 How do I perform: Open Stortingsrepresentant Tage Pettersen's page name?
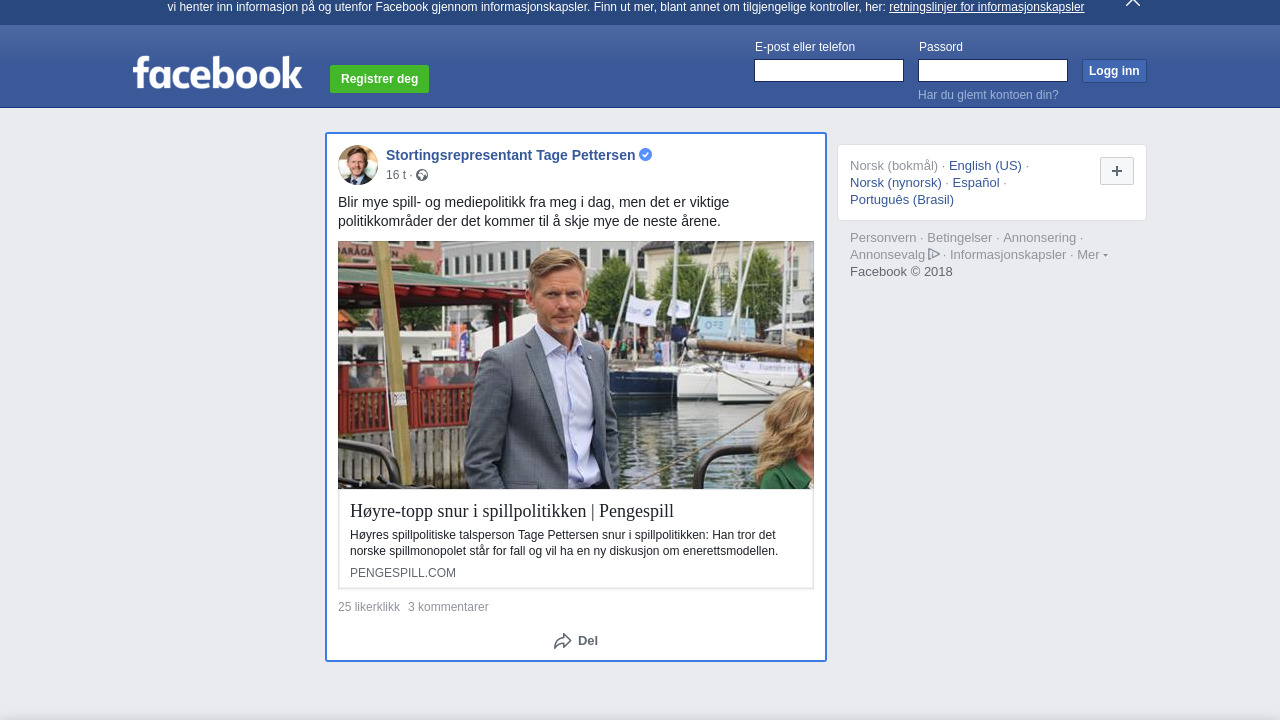click(510, 155)
